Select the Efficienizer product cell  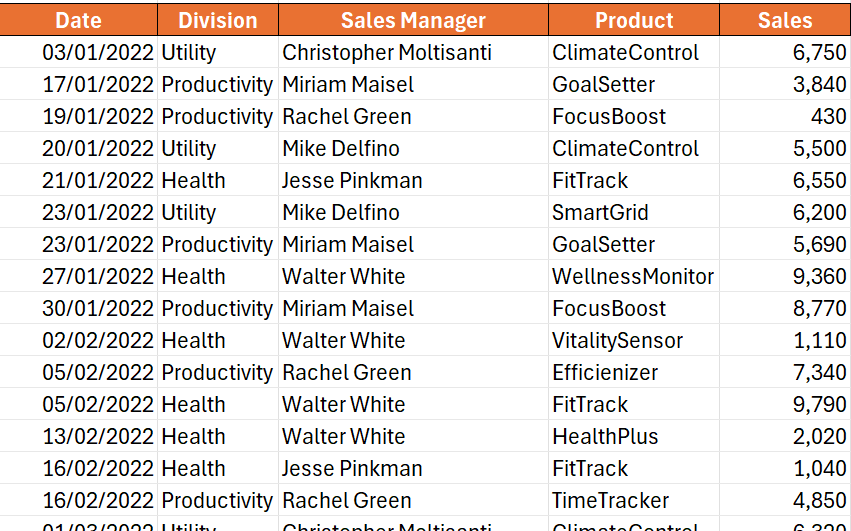[x=605, y=373]
